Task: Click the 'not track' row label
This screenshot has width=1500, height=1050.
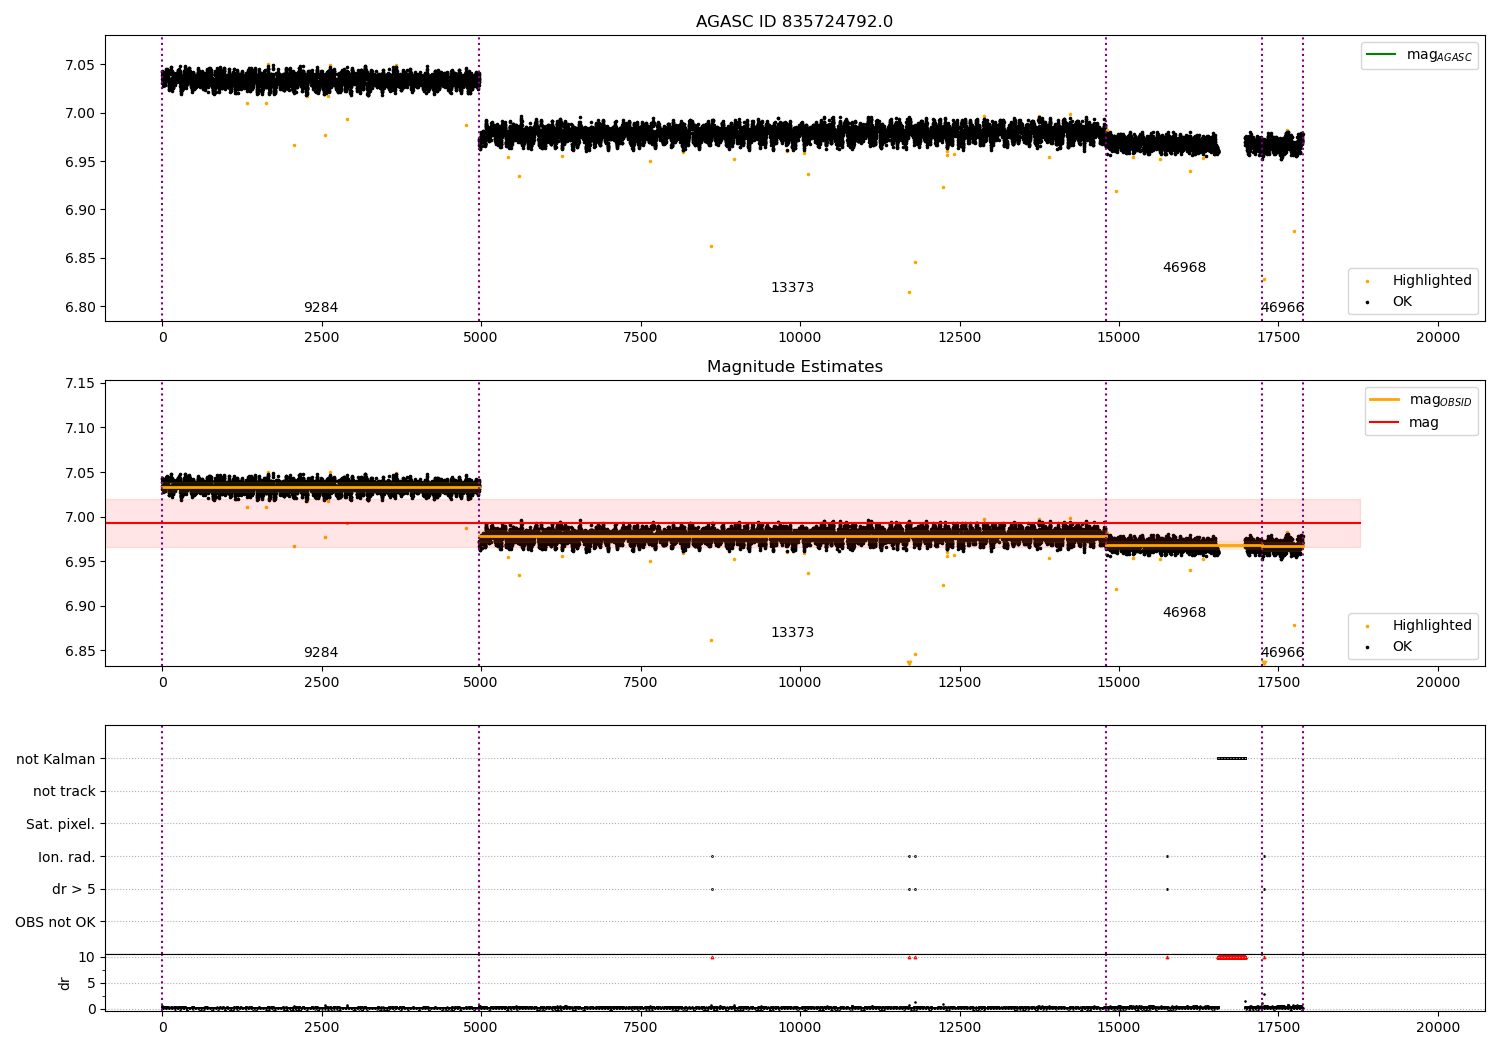Action: [64, 792]
